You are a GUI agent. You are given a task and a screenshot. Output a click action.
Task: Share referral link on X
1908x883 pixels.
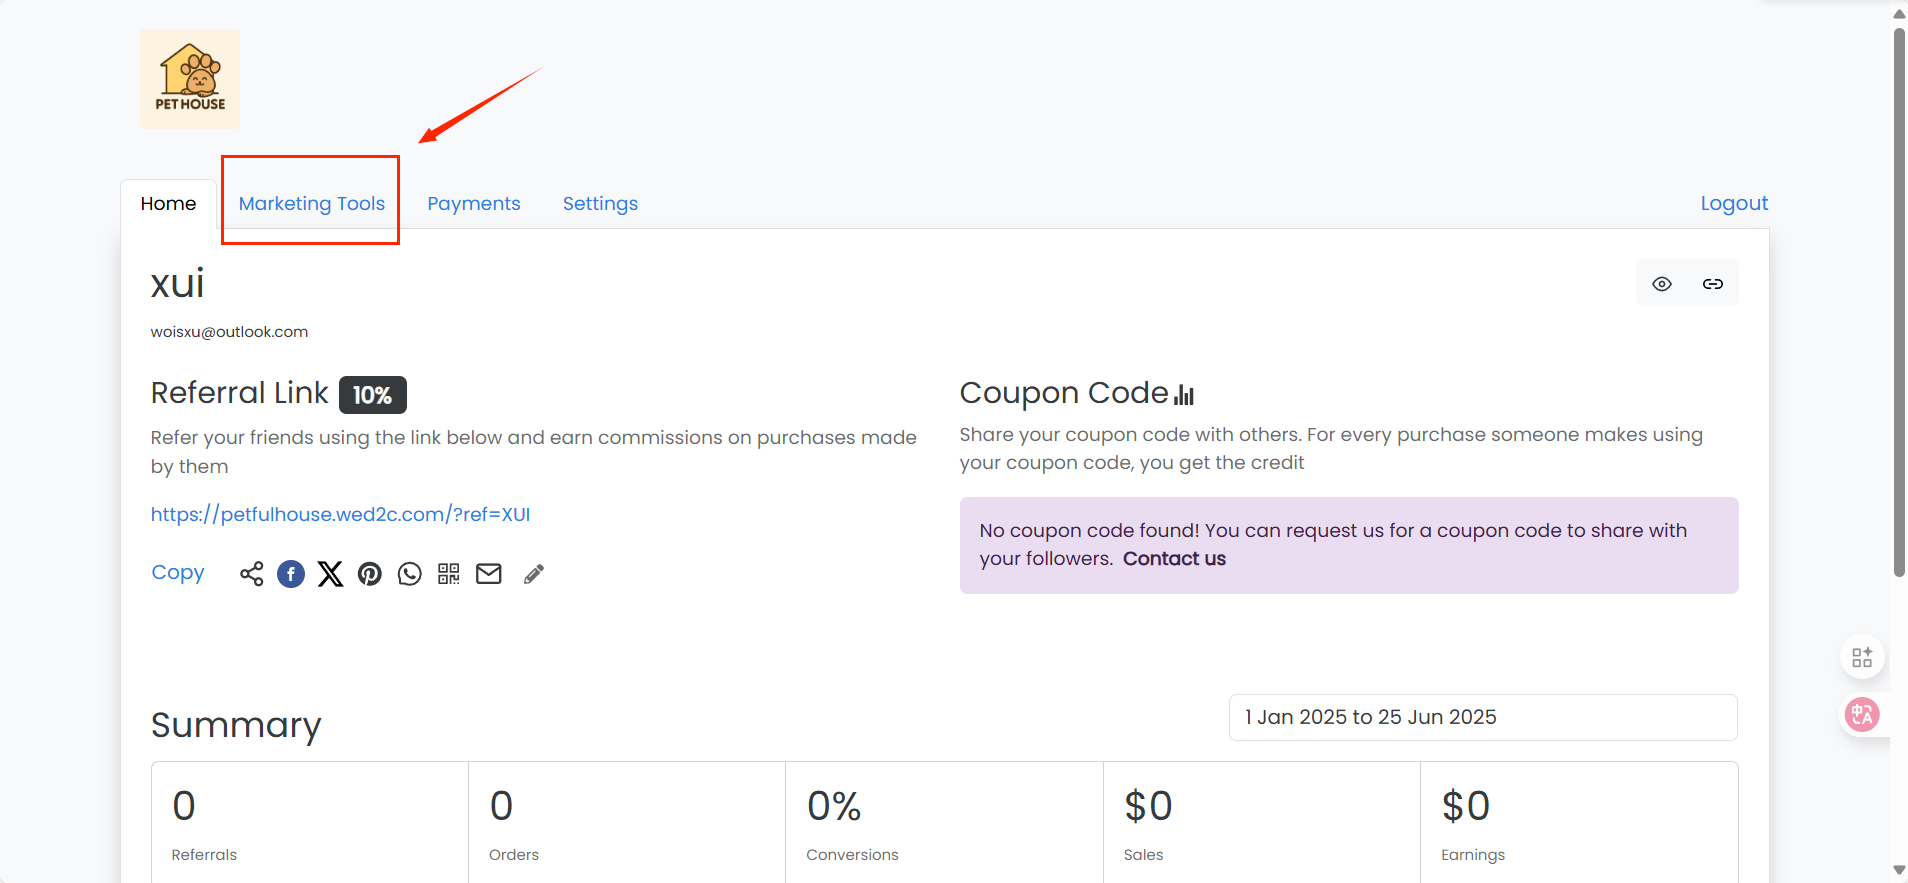pyautogui.click(x=330, y=574)
